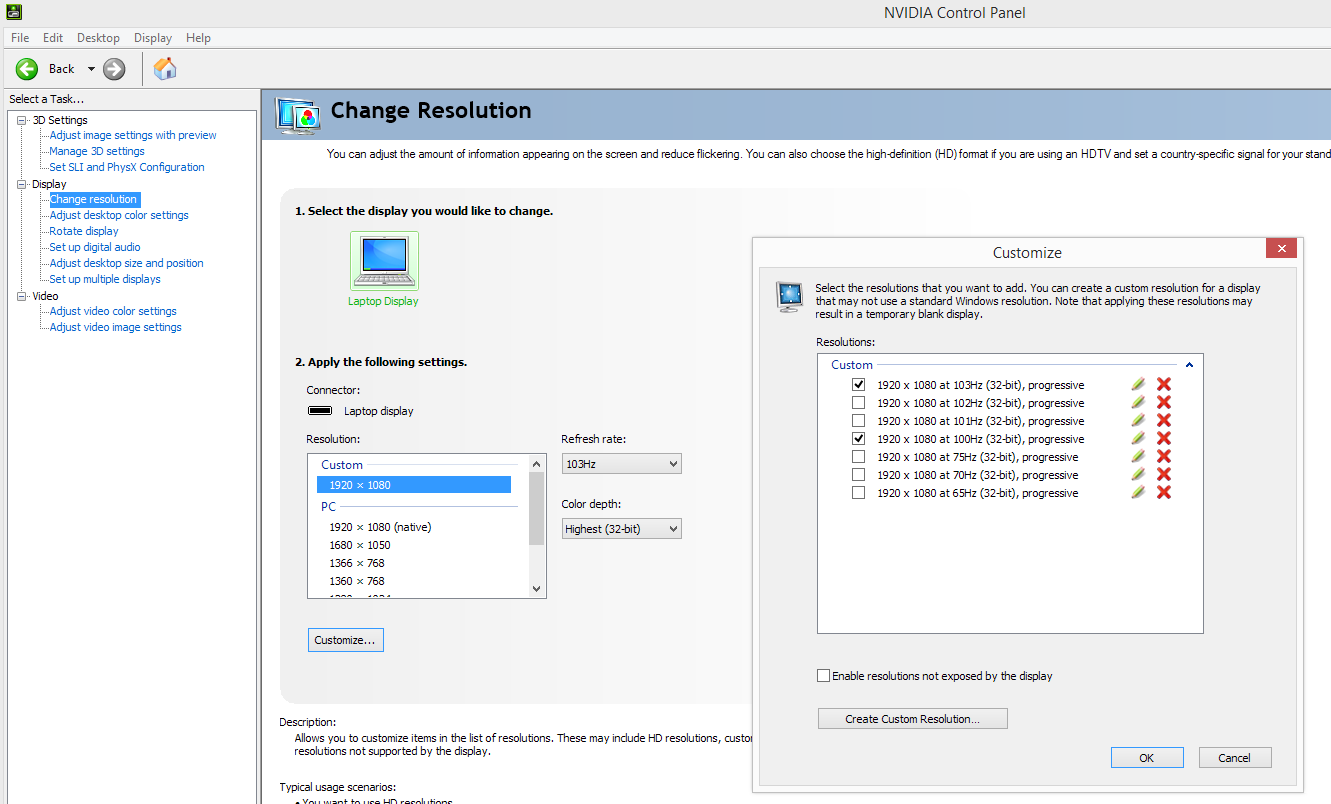The height and width of the screenshot is (804, 1331).
Task: Check the 1920 x 1080 at 101Hz checkbox
Action: (x=858, y=421)
